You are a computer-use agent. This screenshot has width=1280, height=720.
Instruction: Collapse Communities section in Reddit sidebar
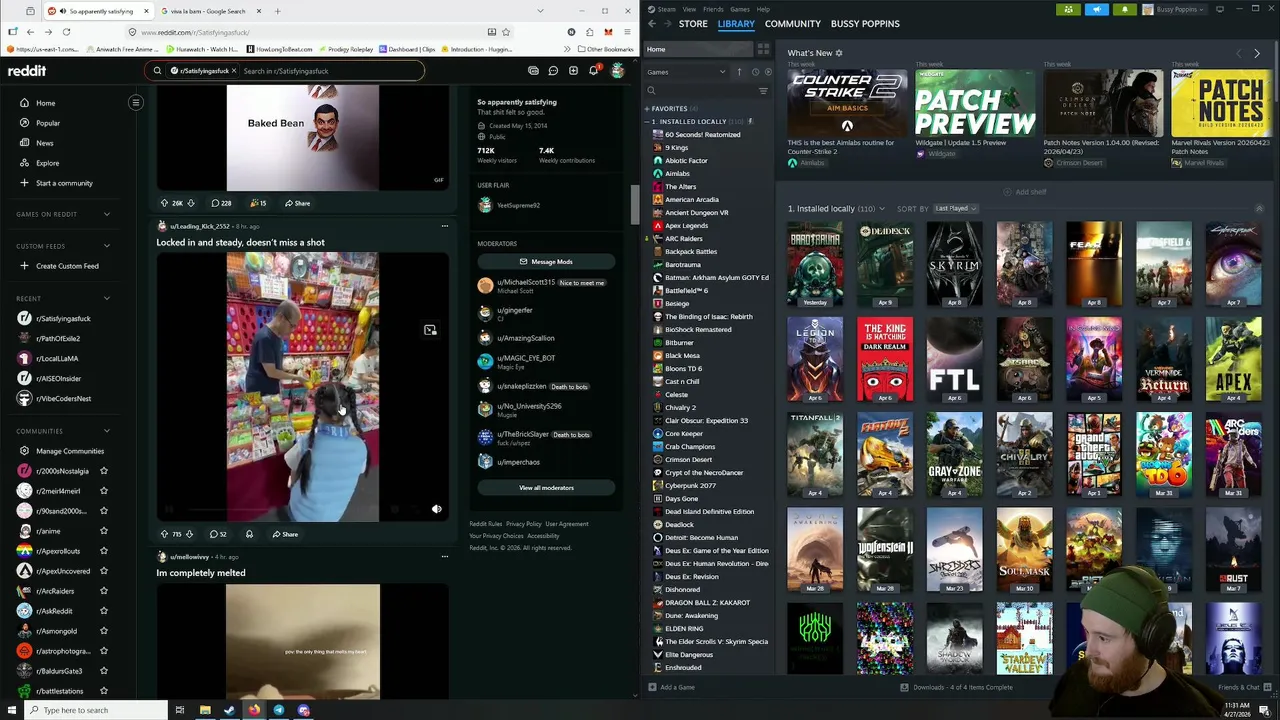pos(107,431)
